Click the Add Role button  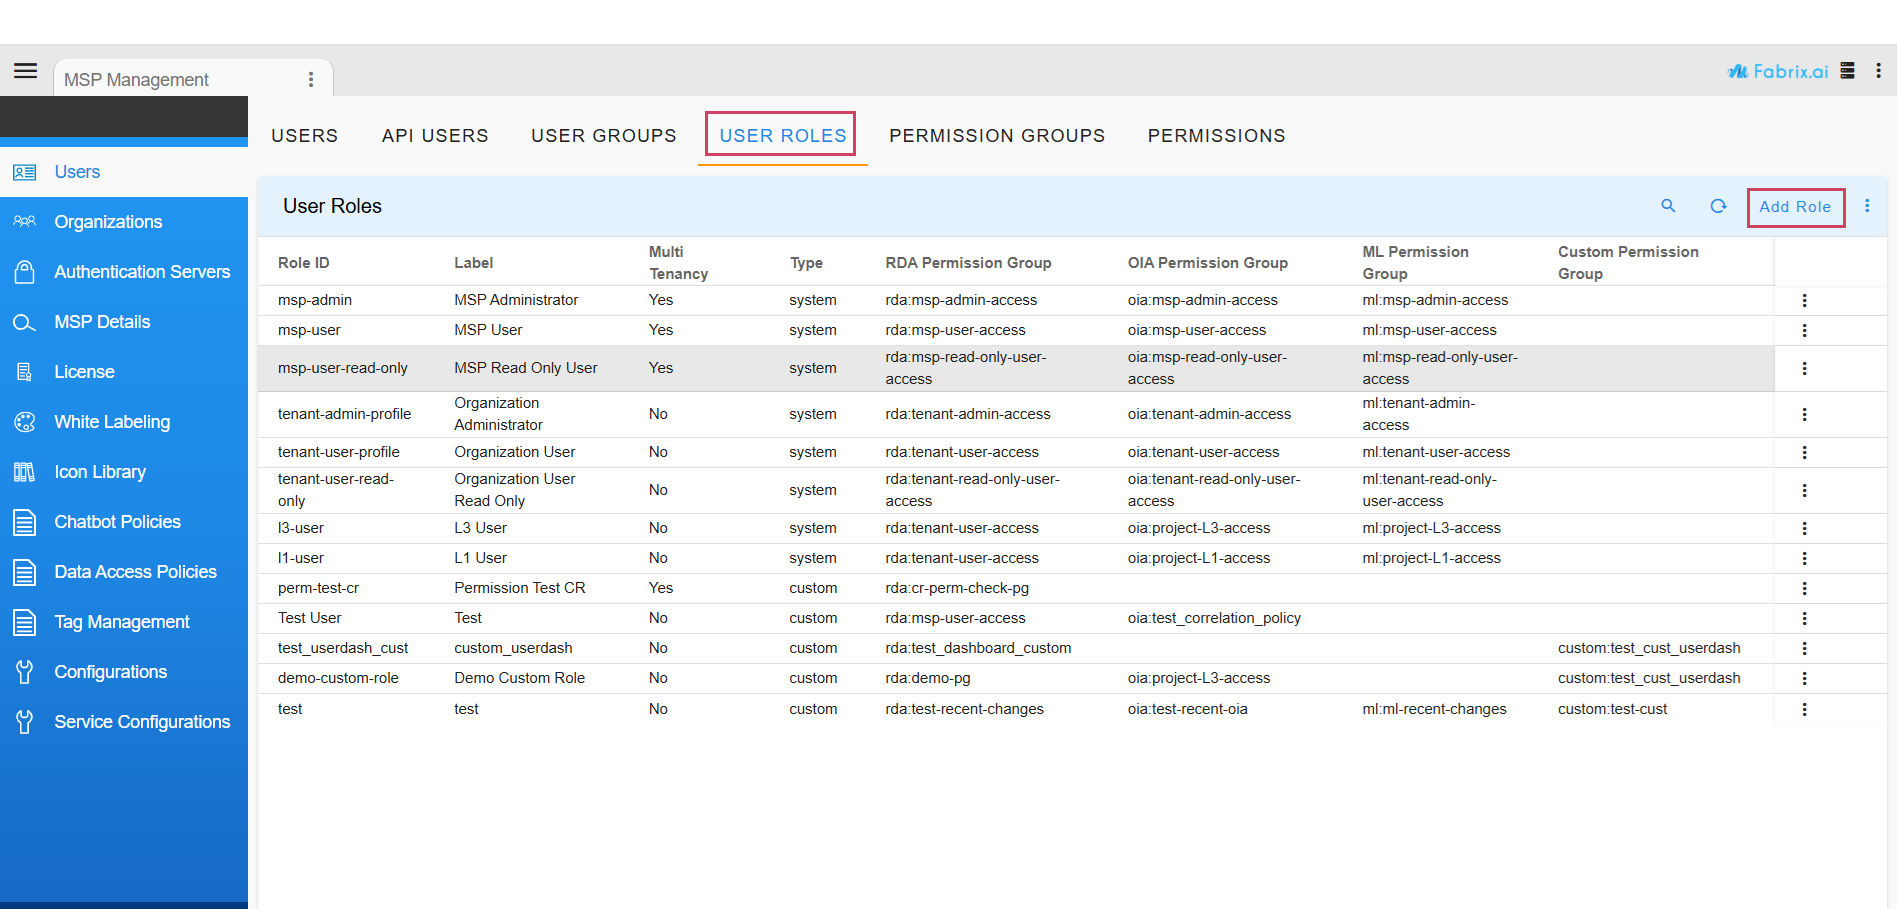(x=1795, y=206)
